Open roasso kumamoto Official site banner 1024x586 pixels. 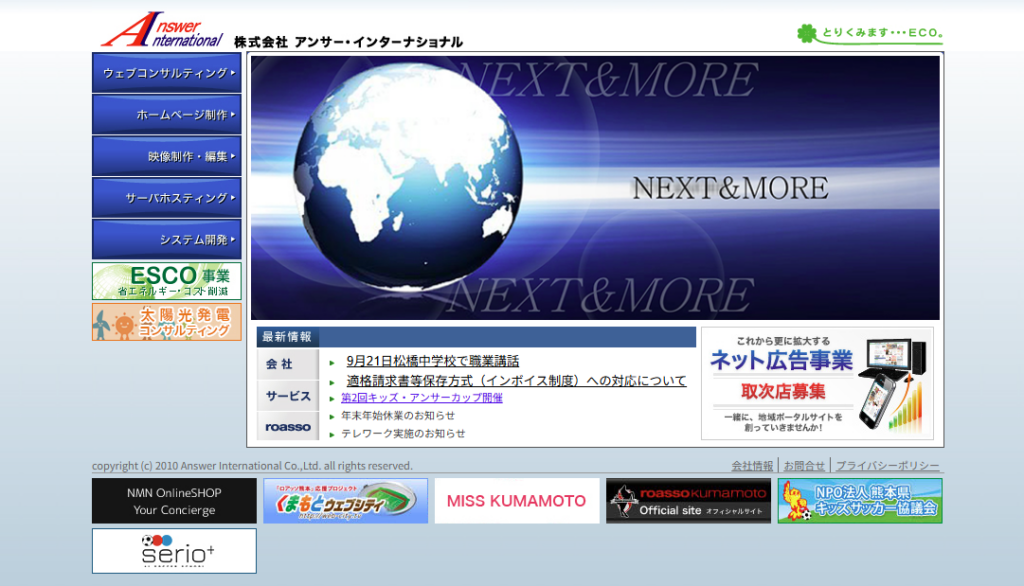(688, 500)
